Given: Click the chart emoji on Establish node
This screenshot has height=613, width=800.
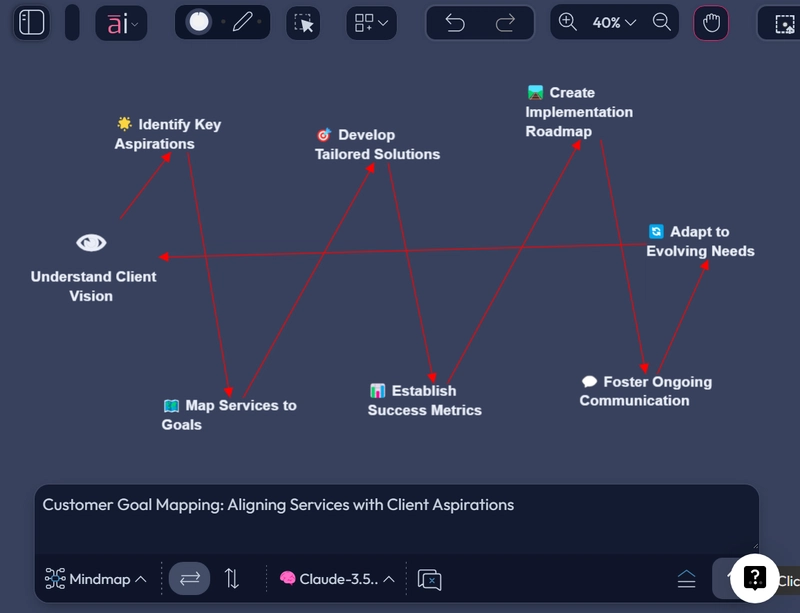Looking at the screenshot, I should [378, 391].
